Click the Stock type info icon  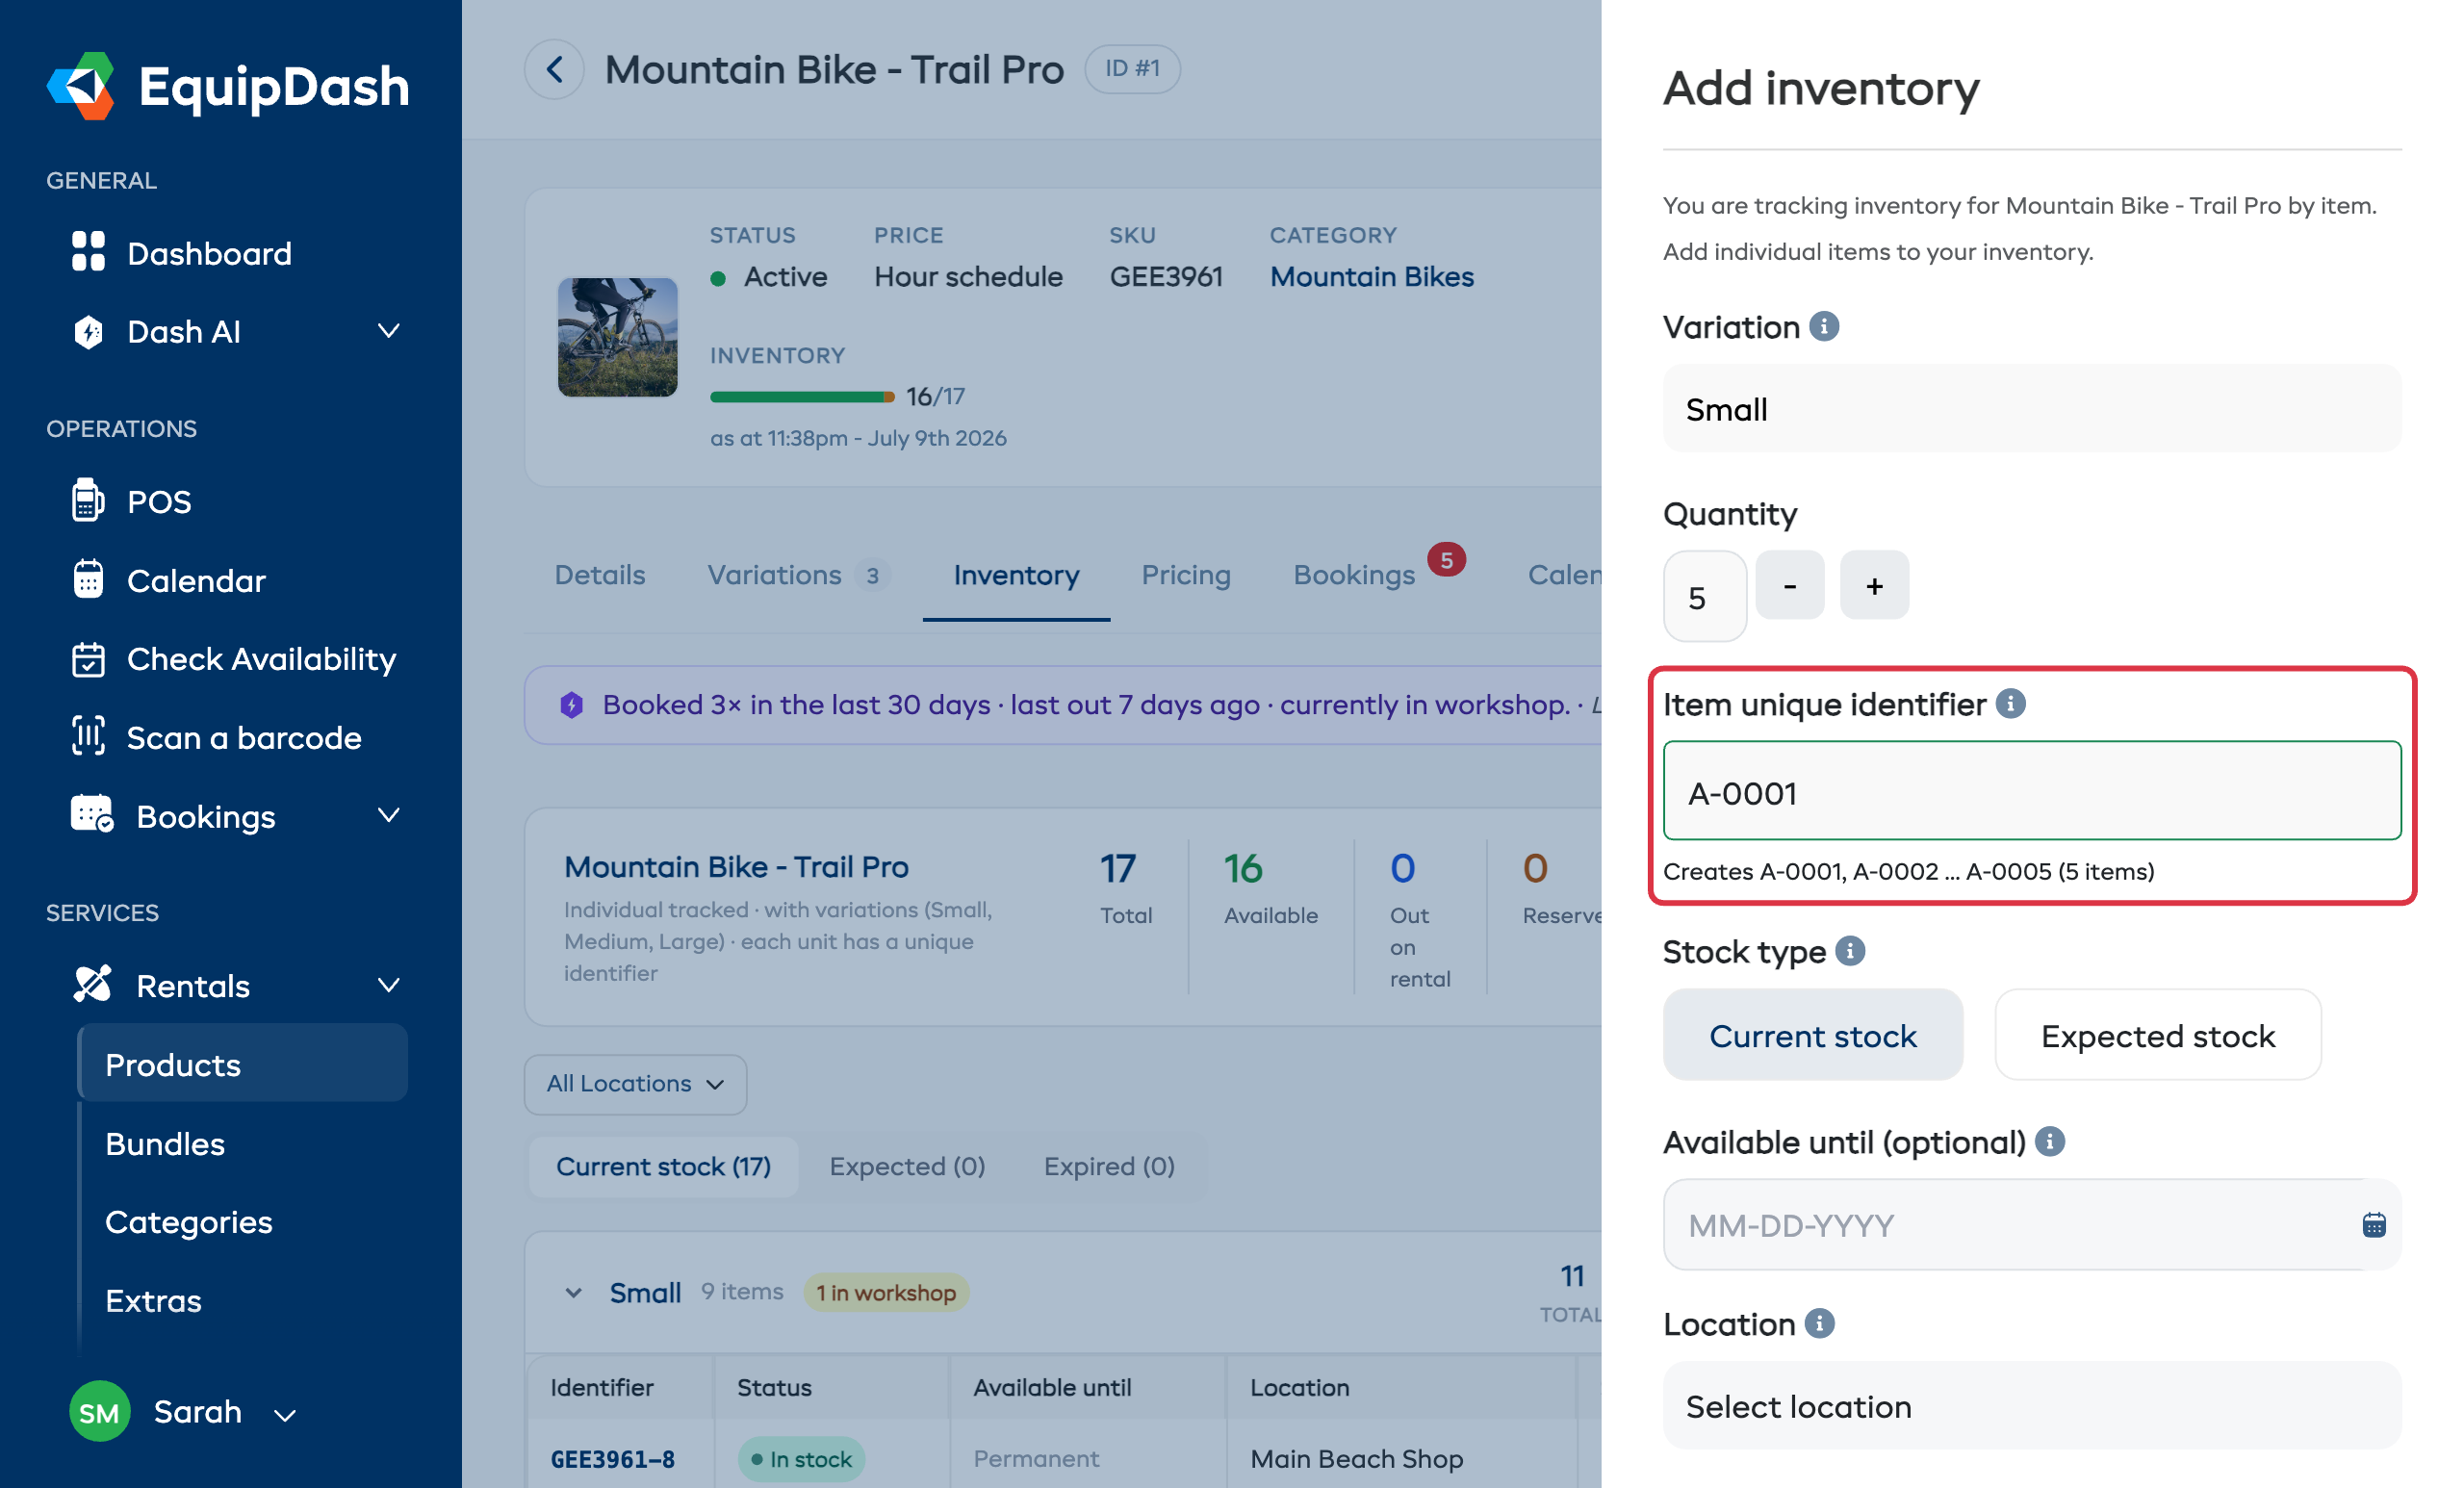coord(1850,950)
